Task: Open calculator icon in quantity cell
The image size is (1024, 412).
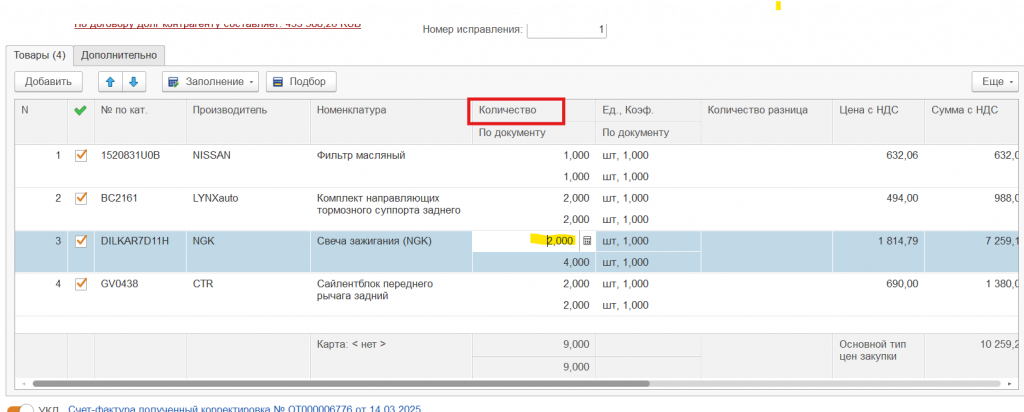Action: 587,241
